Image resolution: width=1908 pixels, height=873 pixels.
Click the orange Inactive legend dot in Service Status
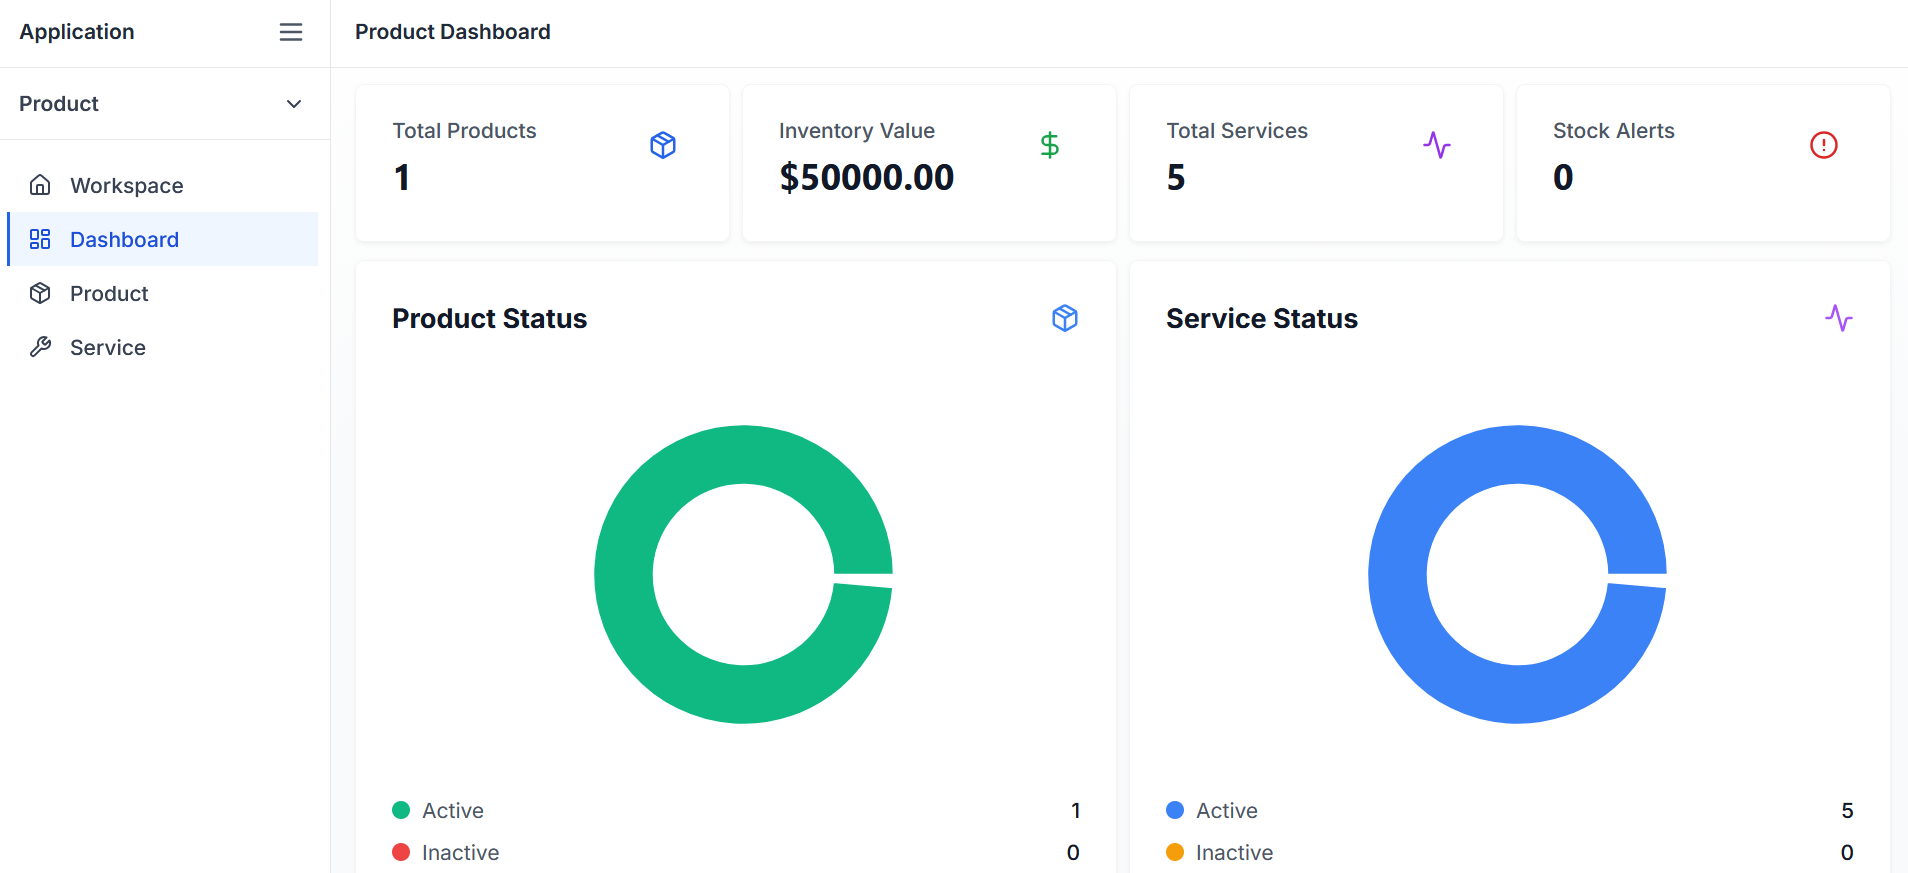[1175, 852]
